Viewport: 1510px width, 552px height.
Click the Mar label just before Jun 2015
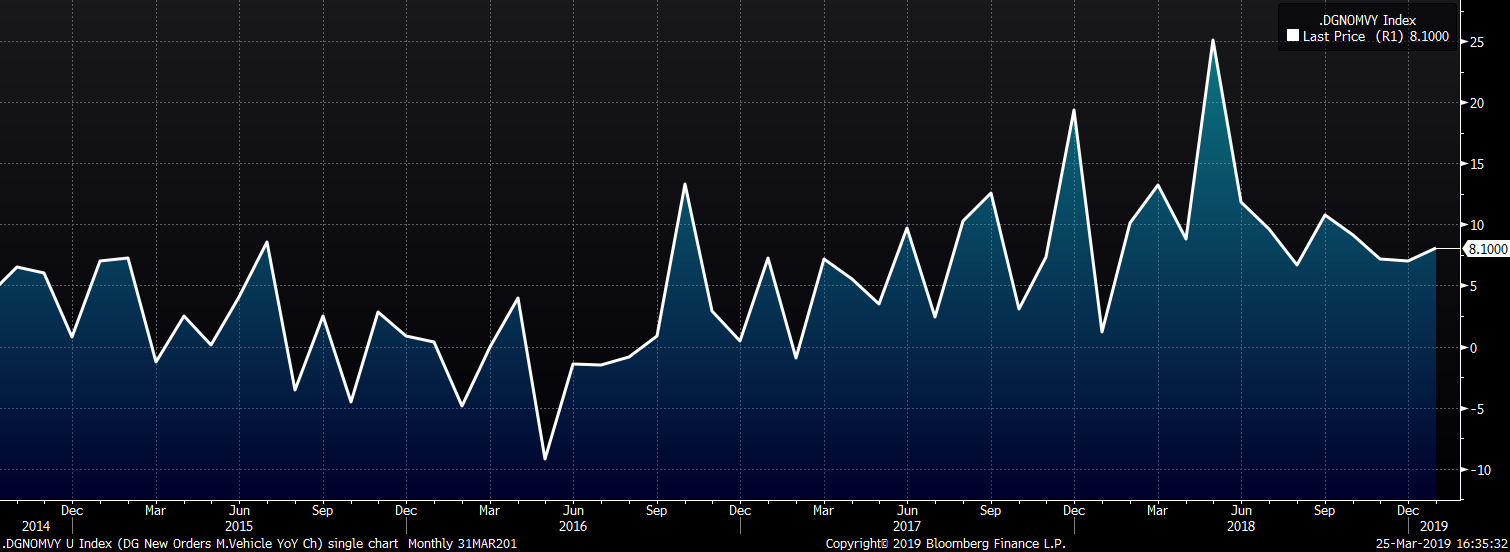pyautogui.click(x=155, y=510)
